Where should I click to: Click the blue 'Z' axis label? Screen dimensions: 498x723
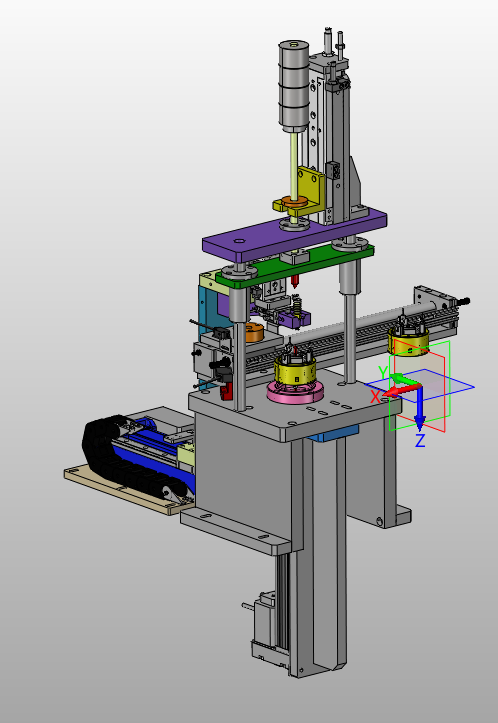[420, 440]
